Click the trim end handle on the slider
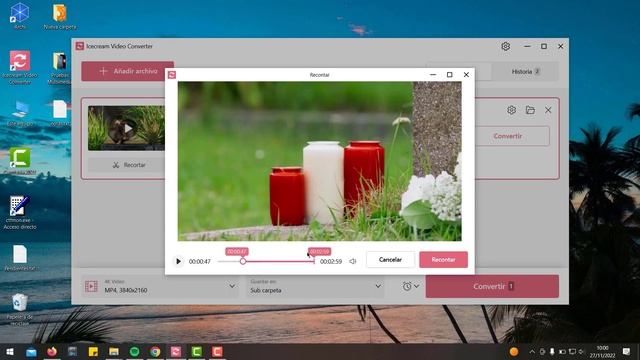640x360 pixels. 314,261
